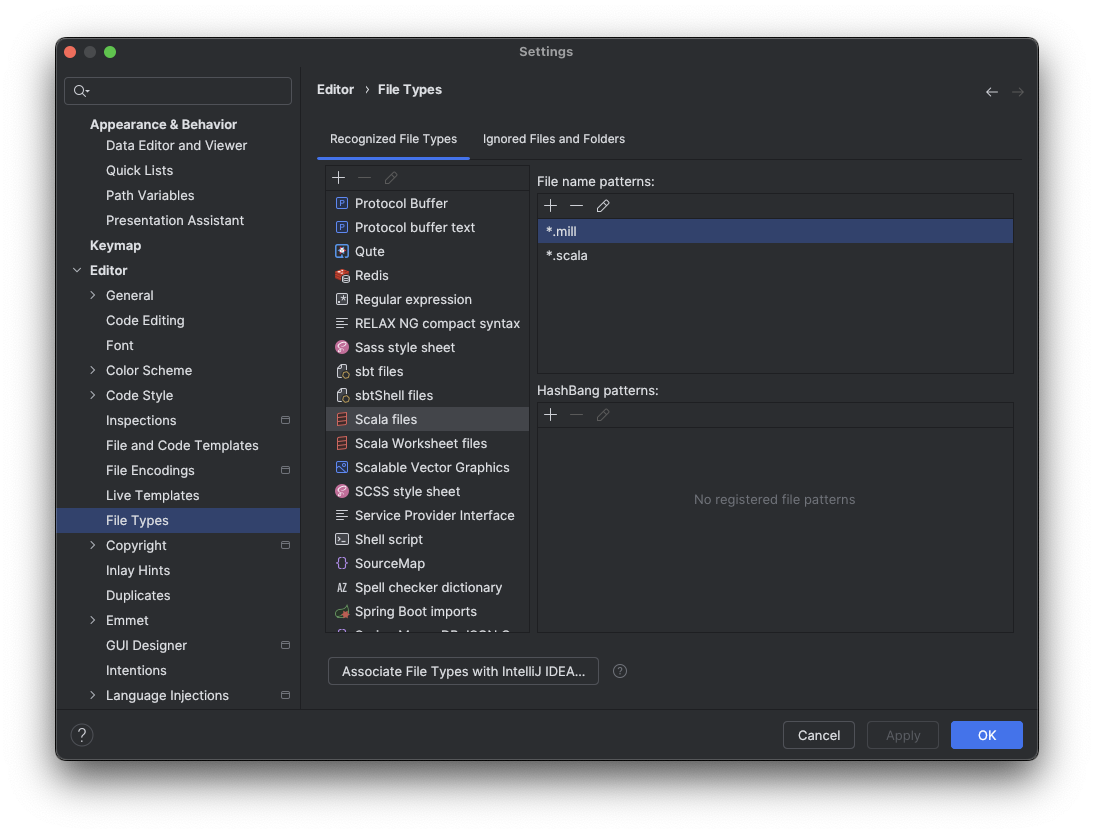The width and height of the screenshot is (1094, 834).
Task: Add a new HashBang pattern
Action: pyautogui.click(x=550, y=414)
